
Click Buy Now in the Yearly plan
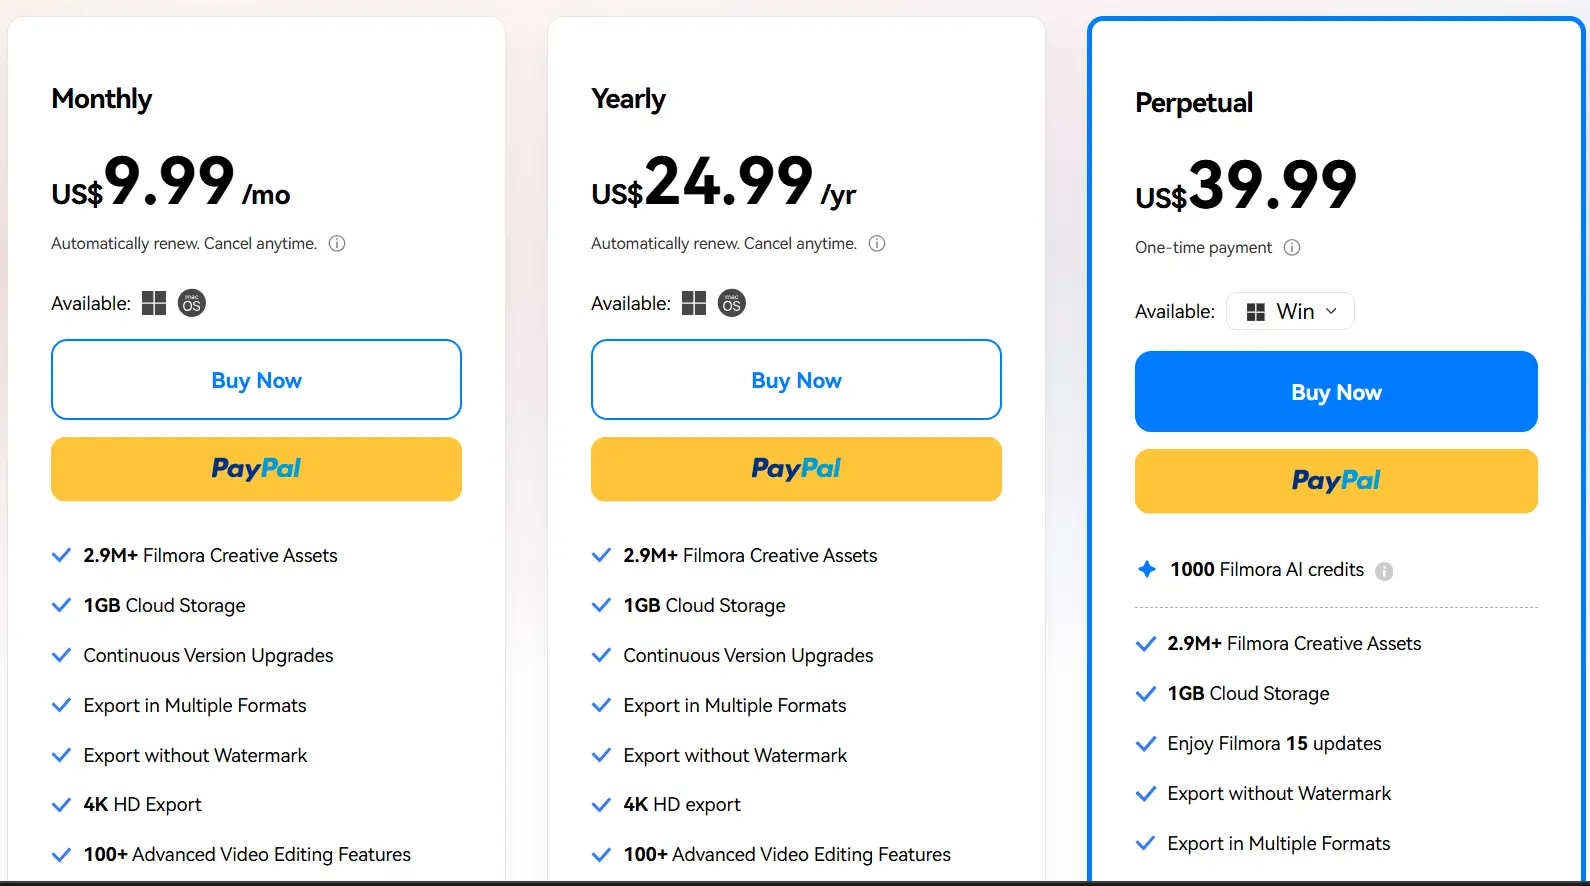[796, 380]
